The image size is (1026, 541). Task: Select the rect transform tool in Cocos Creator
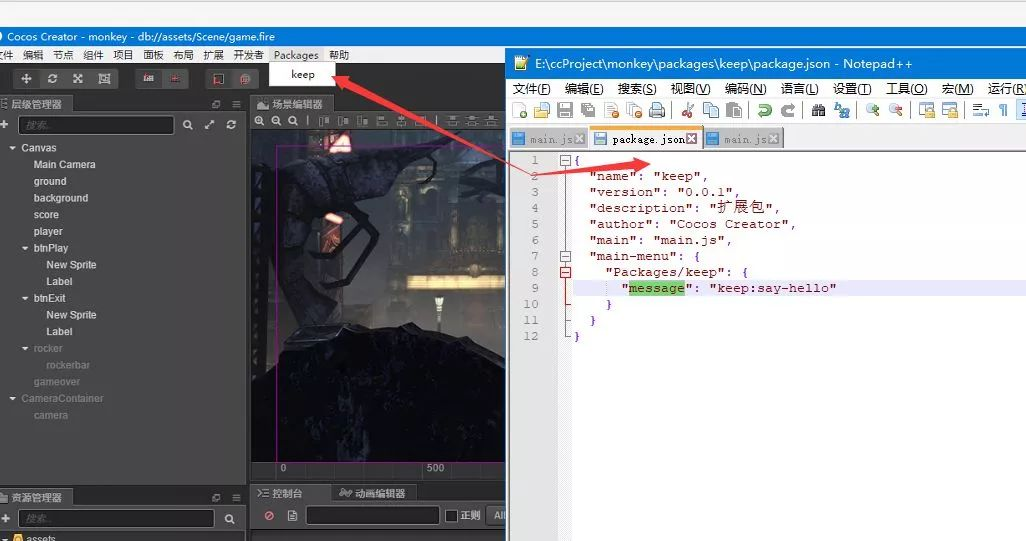tap(104, 79)
